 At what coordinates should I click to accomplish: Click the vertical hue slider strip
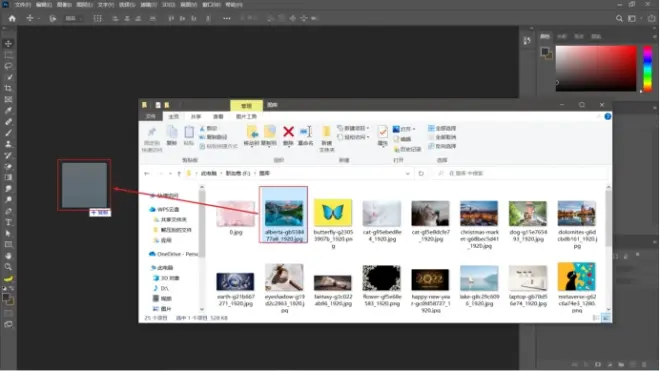pyautogui.click(x=648, y=68)
